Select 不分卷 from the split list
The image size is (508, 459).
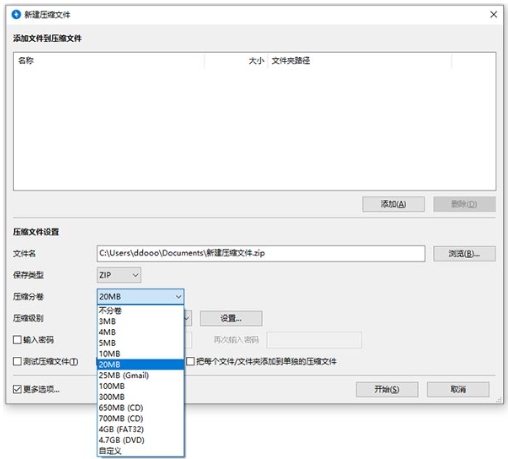click(140, 311)
